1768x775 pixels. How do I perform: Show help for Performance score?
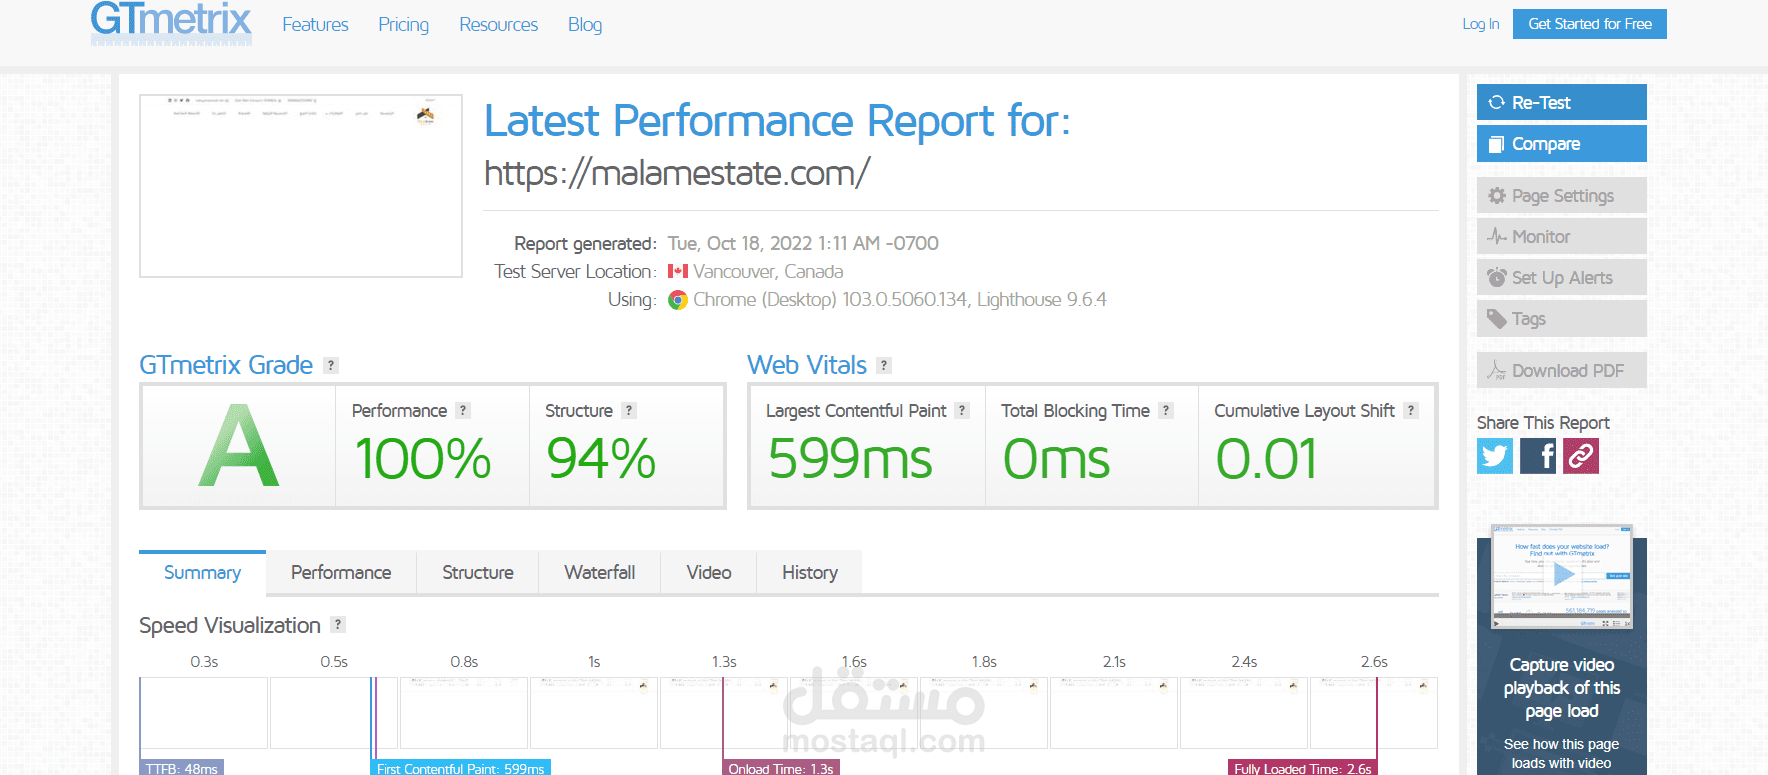point(463,411)
